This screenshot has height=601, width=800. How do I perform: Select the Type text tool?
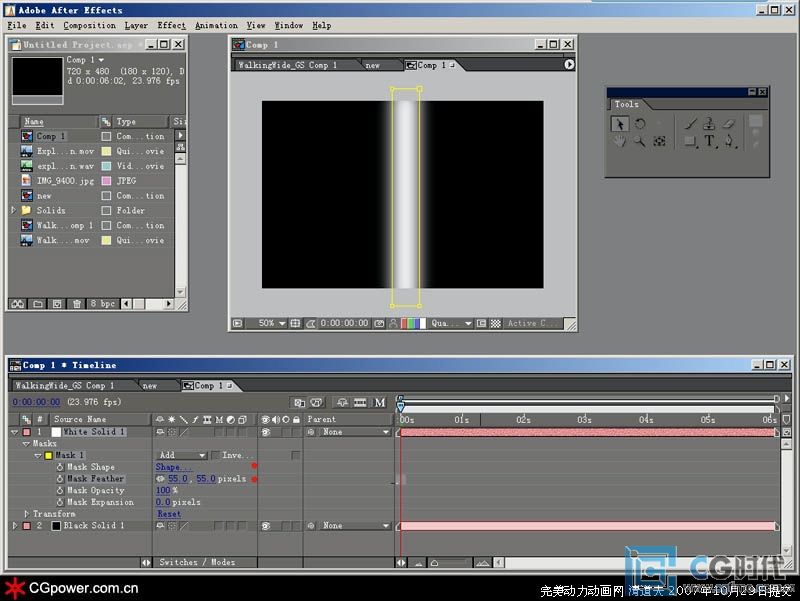709,141
